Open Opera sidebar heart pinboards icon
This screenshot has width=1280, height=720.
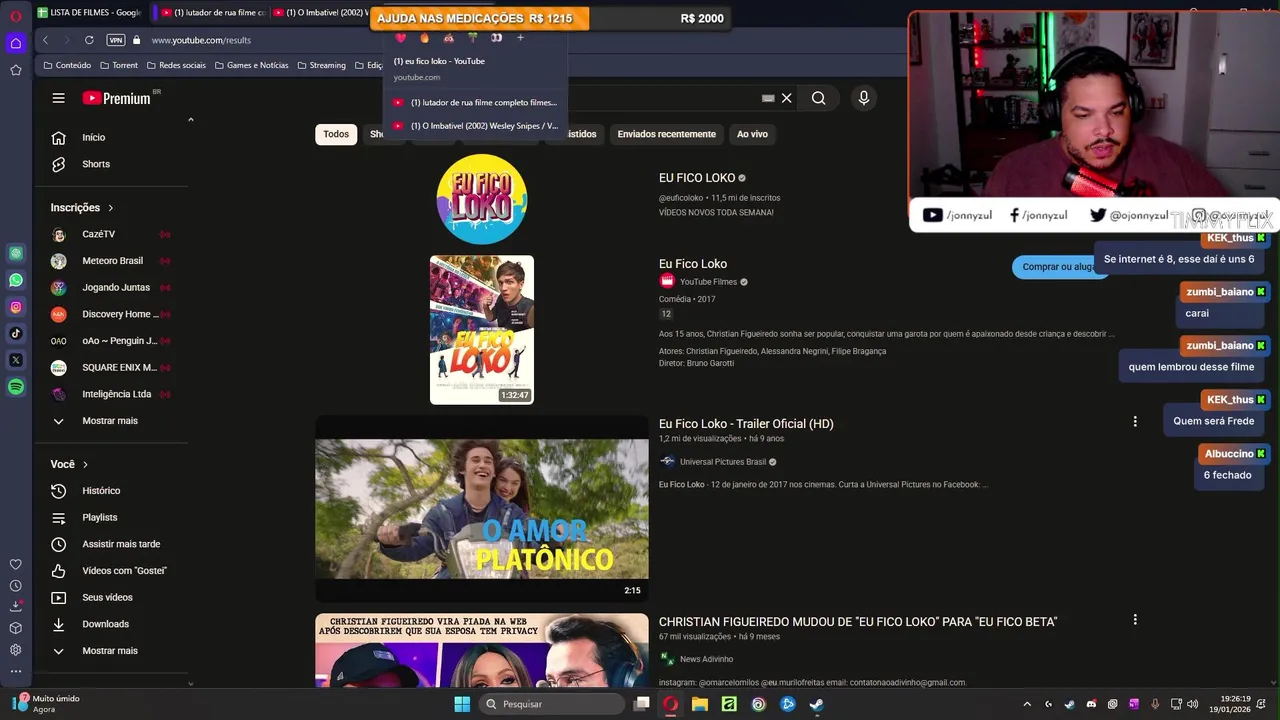pos(15,564)
